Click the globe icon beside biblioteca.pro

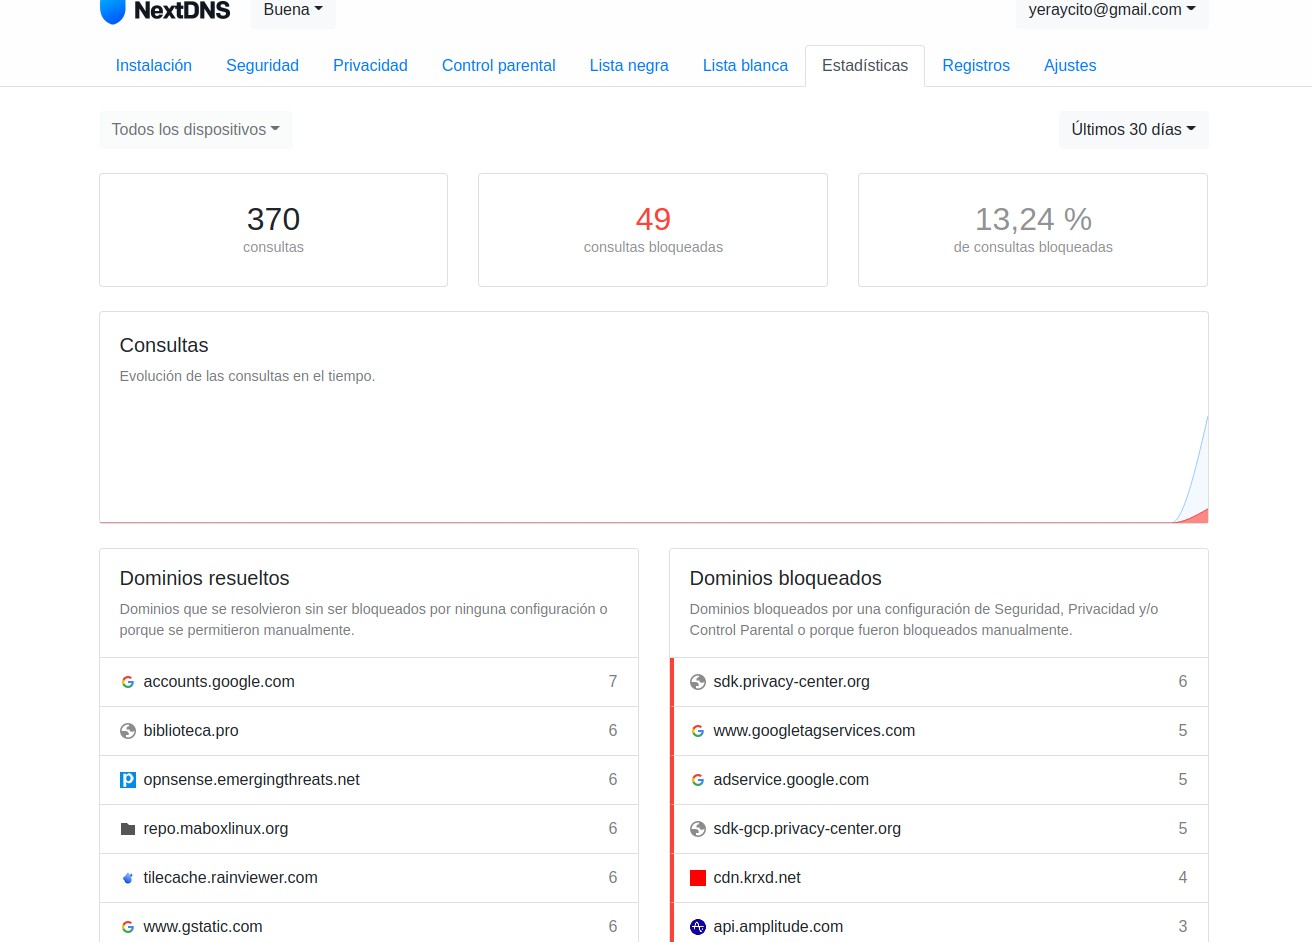click(128, 731)
